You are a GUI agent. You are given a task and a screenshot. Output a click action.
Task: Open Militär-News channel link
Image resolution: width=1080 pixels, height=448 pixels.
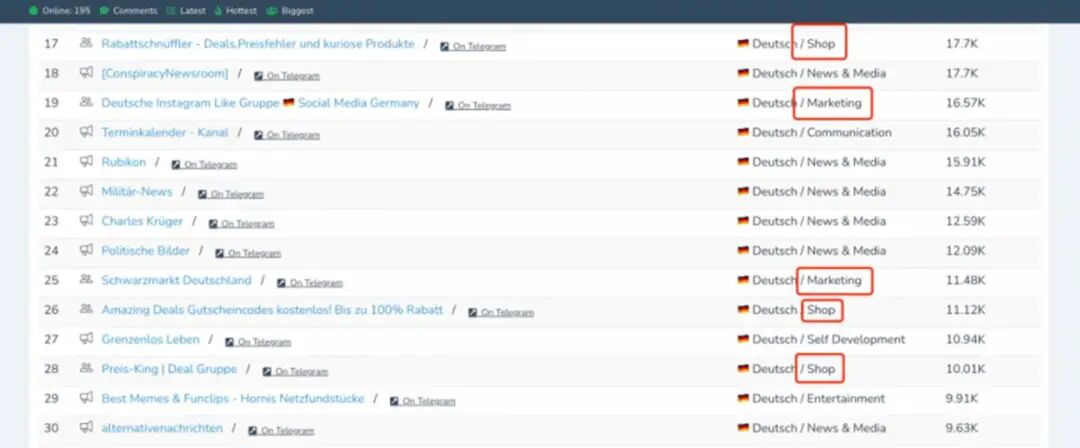(136, 192)
